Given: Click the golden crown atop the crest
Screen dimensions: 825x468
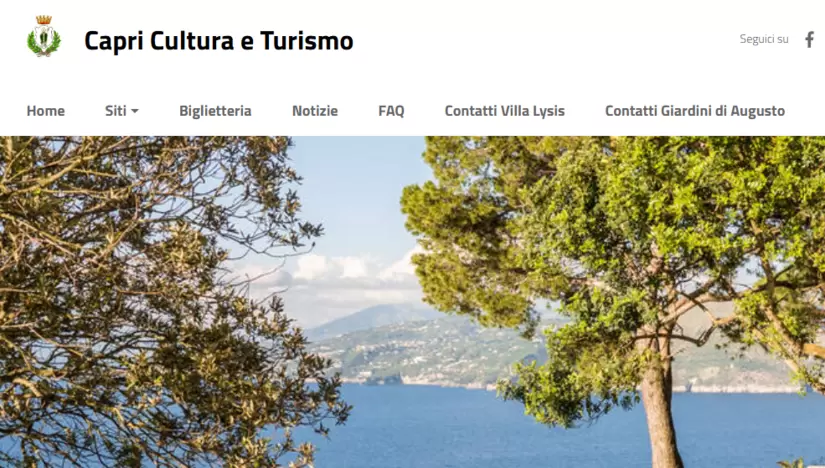Looking at the screenshot, I should pyautogui.click(x=44, y=20).
